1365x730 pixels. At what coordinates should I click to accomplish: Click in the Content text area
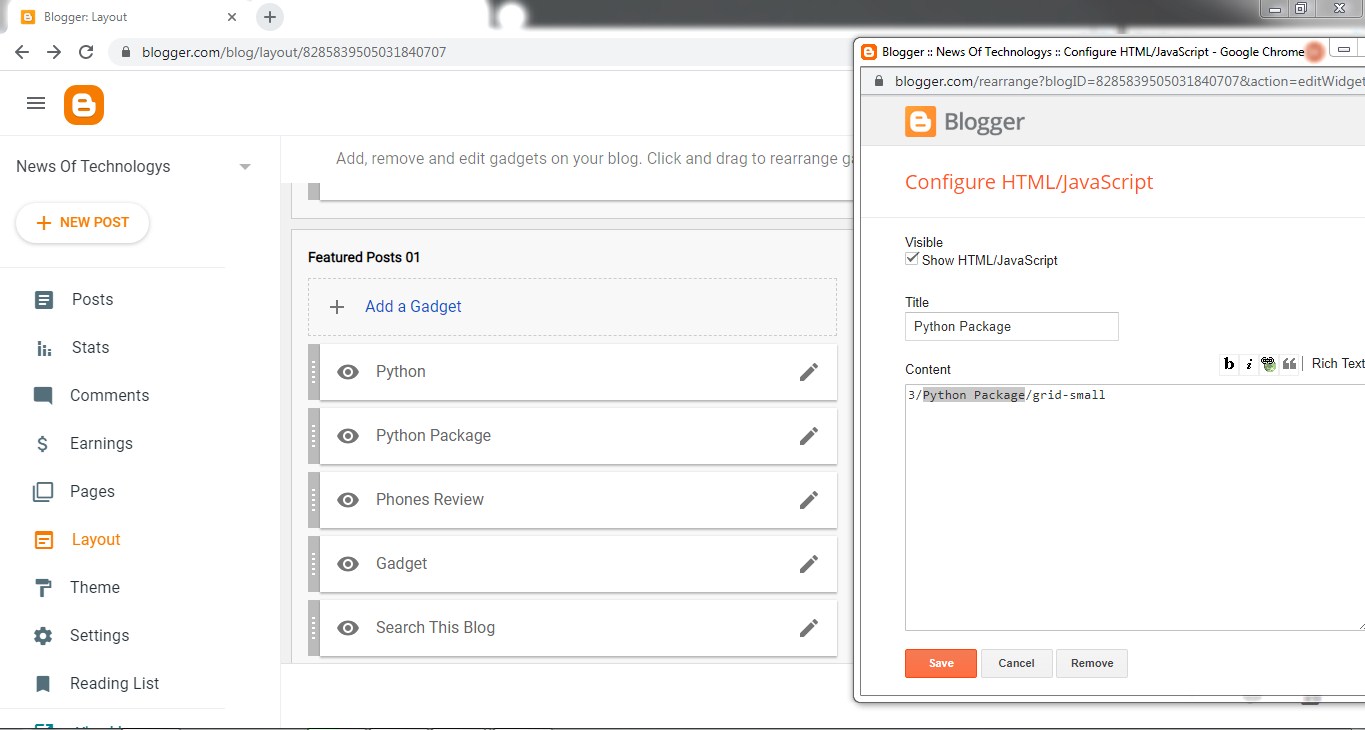[1135, 508]
